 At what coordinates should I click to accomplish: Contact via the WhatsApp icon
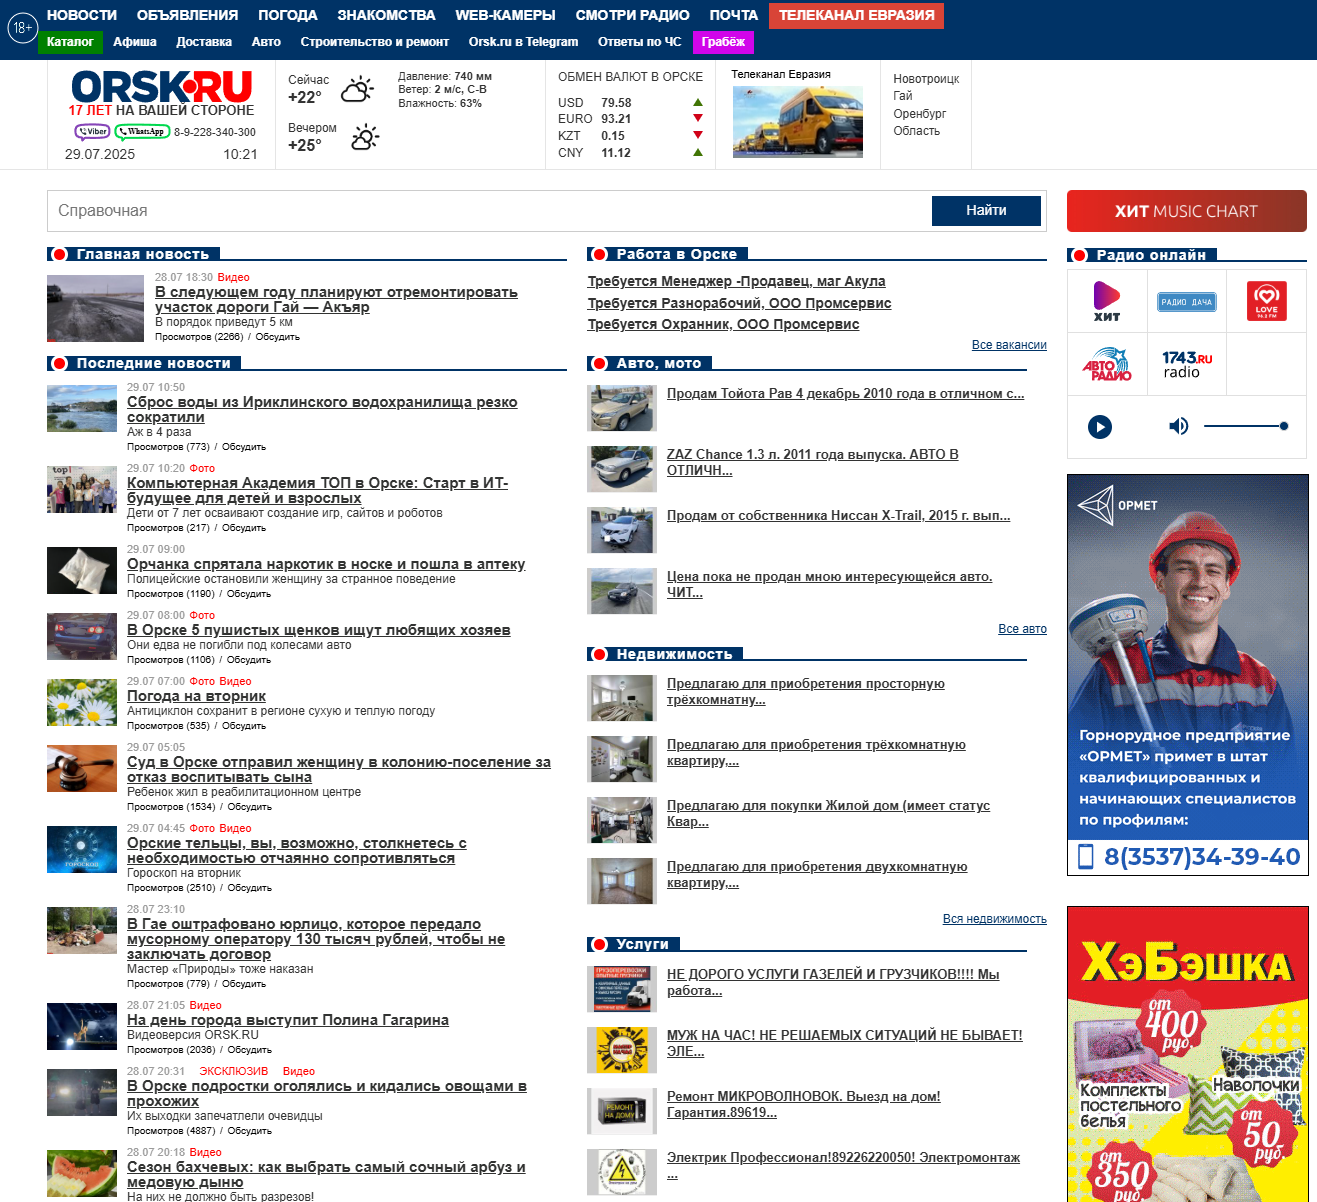pyautogui.click(x=142, y=132)
